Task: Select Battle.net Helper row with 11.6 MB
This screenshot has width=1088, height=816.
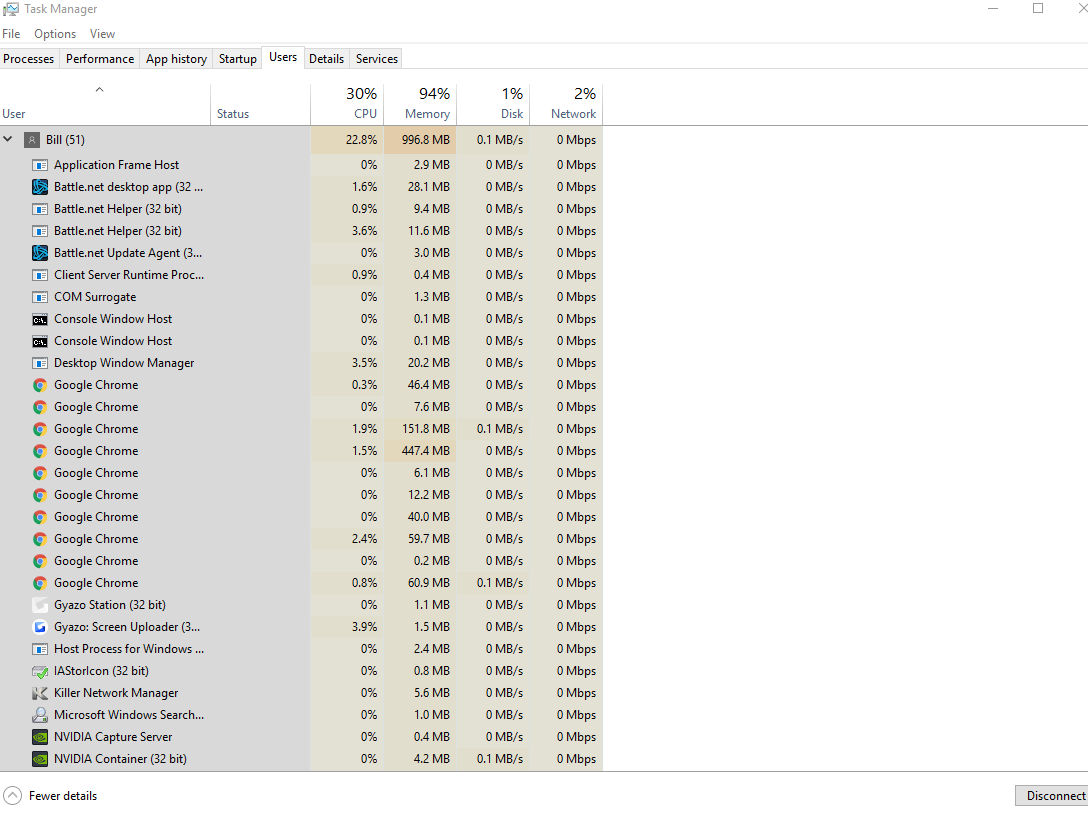Action: [x=301, y=231]
